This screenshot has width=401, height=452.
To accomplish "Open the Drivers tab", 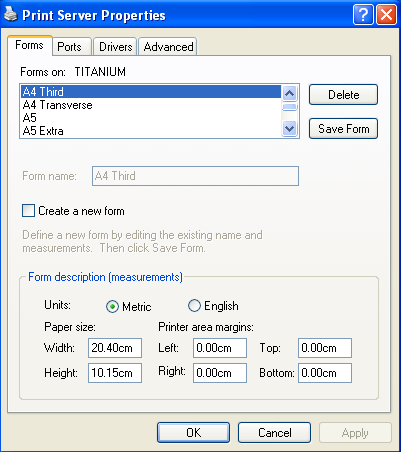I will (x=115, y=47).
